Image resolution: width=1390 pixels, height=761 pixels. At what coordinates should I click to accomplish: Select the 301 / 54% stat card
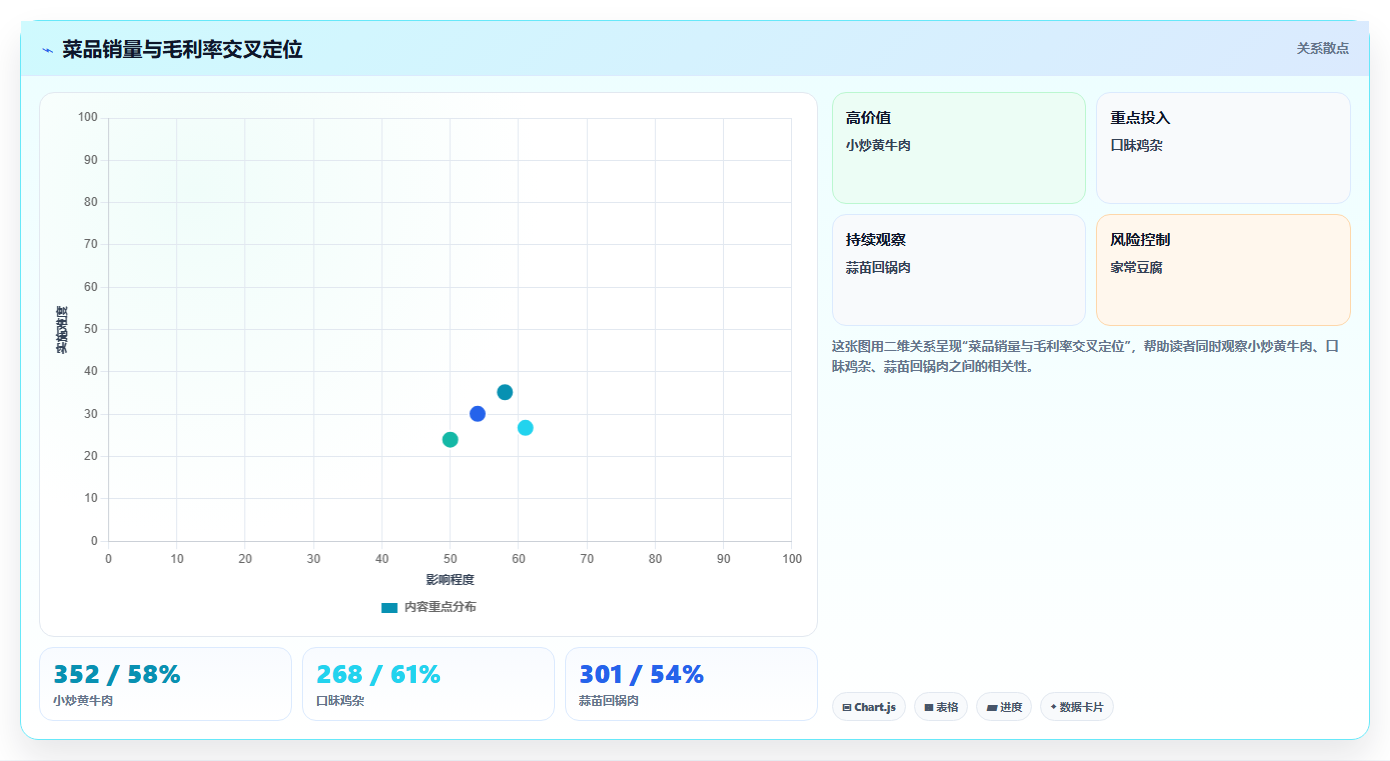coord(691,684)
